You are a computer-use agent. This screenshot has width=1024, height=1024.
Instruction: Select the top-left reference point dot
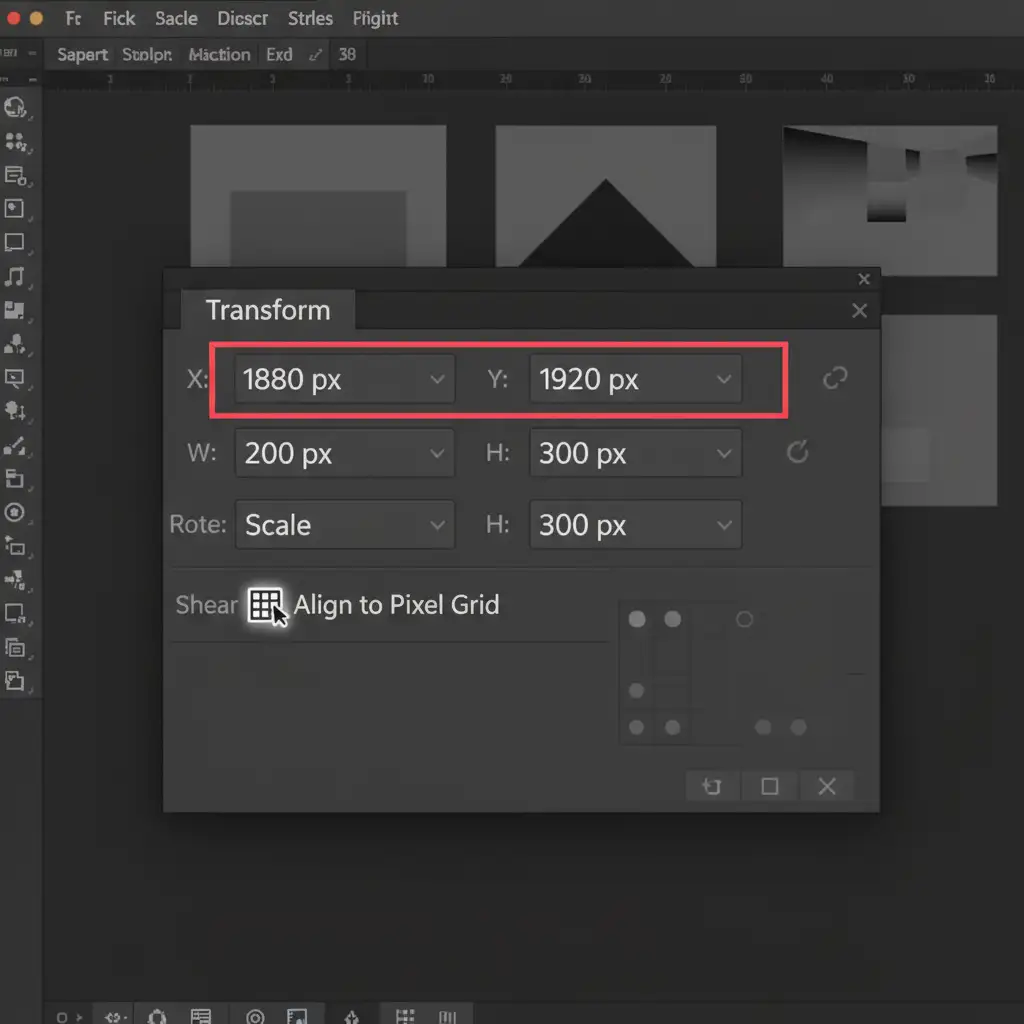click(x=637, y=620)
